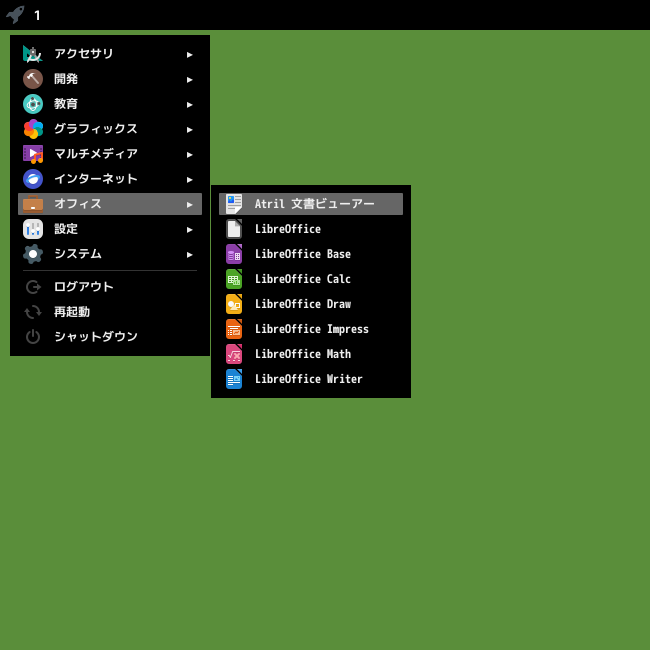This screenshot has height=650, width=650.
Task: Open the 教育 menu entry
Action: pos(110,104)
